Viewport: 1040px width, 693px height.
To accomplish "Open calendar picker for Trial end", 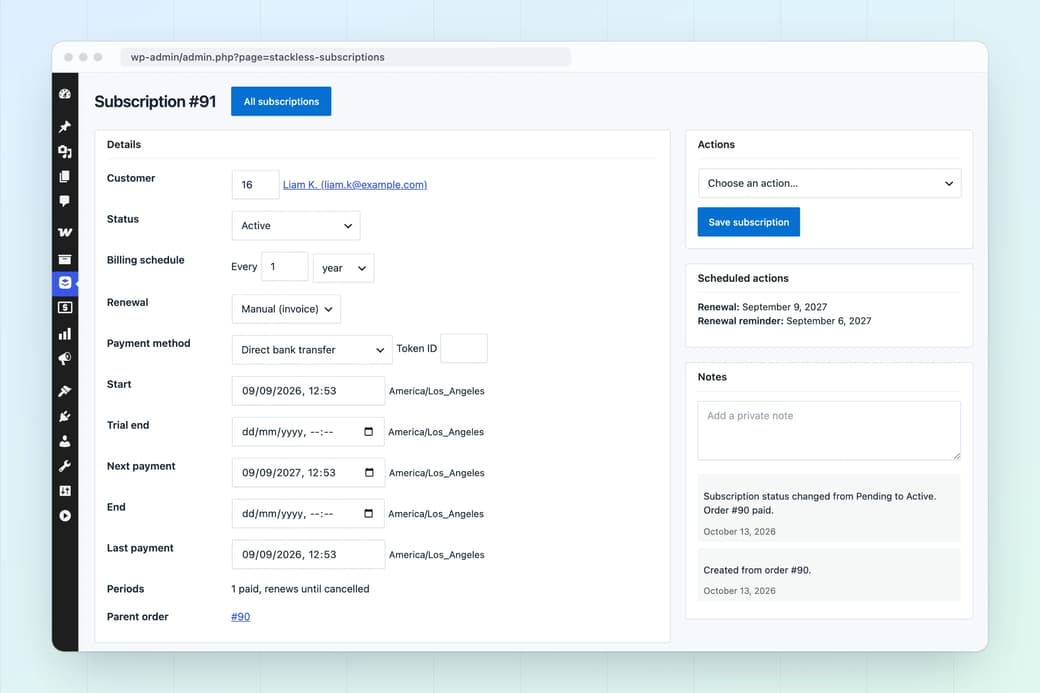I will tap(369, 432).
